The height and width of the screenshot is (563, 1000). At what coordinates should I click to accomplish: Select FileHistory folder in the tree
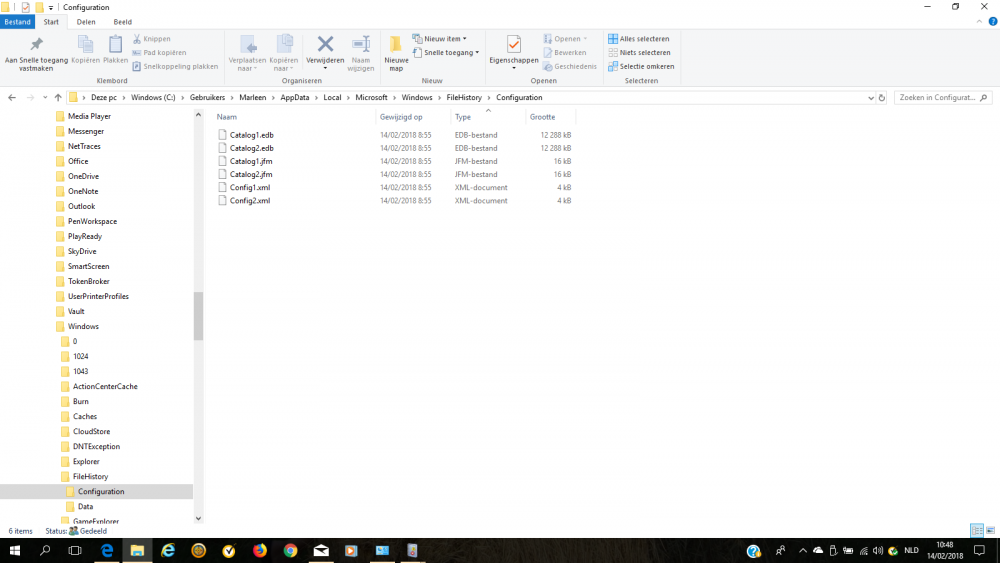[90, 476]
